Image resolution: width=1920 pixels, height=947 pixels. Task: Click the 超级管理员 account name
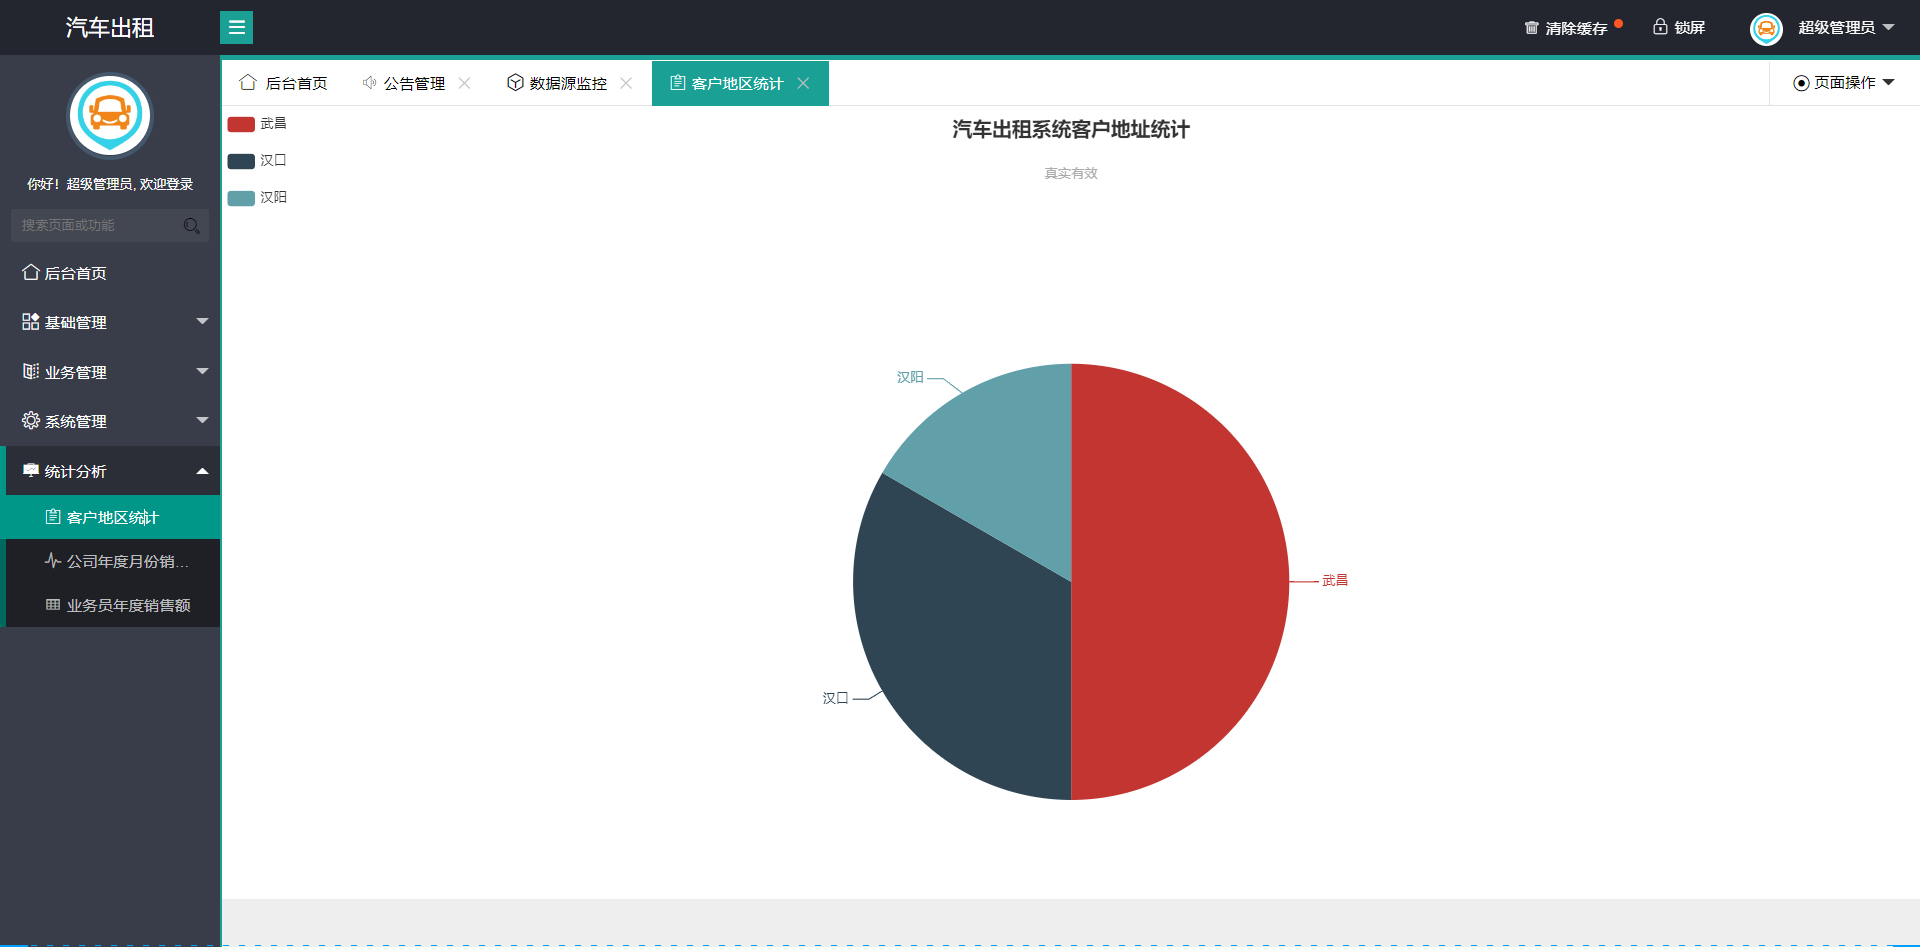[1836, 28]
